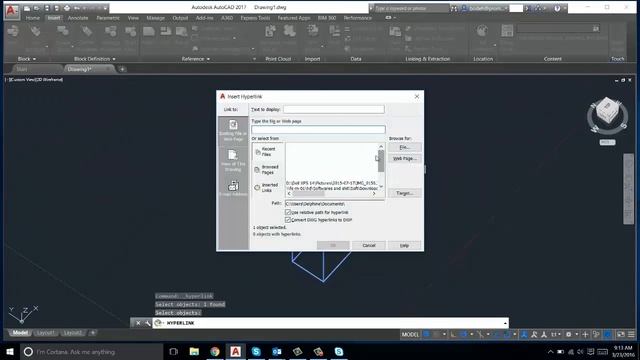Switch to the Layout1 tab
The height and width of the screenshot is (360, 640).
coord(45,333)
